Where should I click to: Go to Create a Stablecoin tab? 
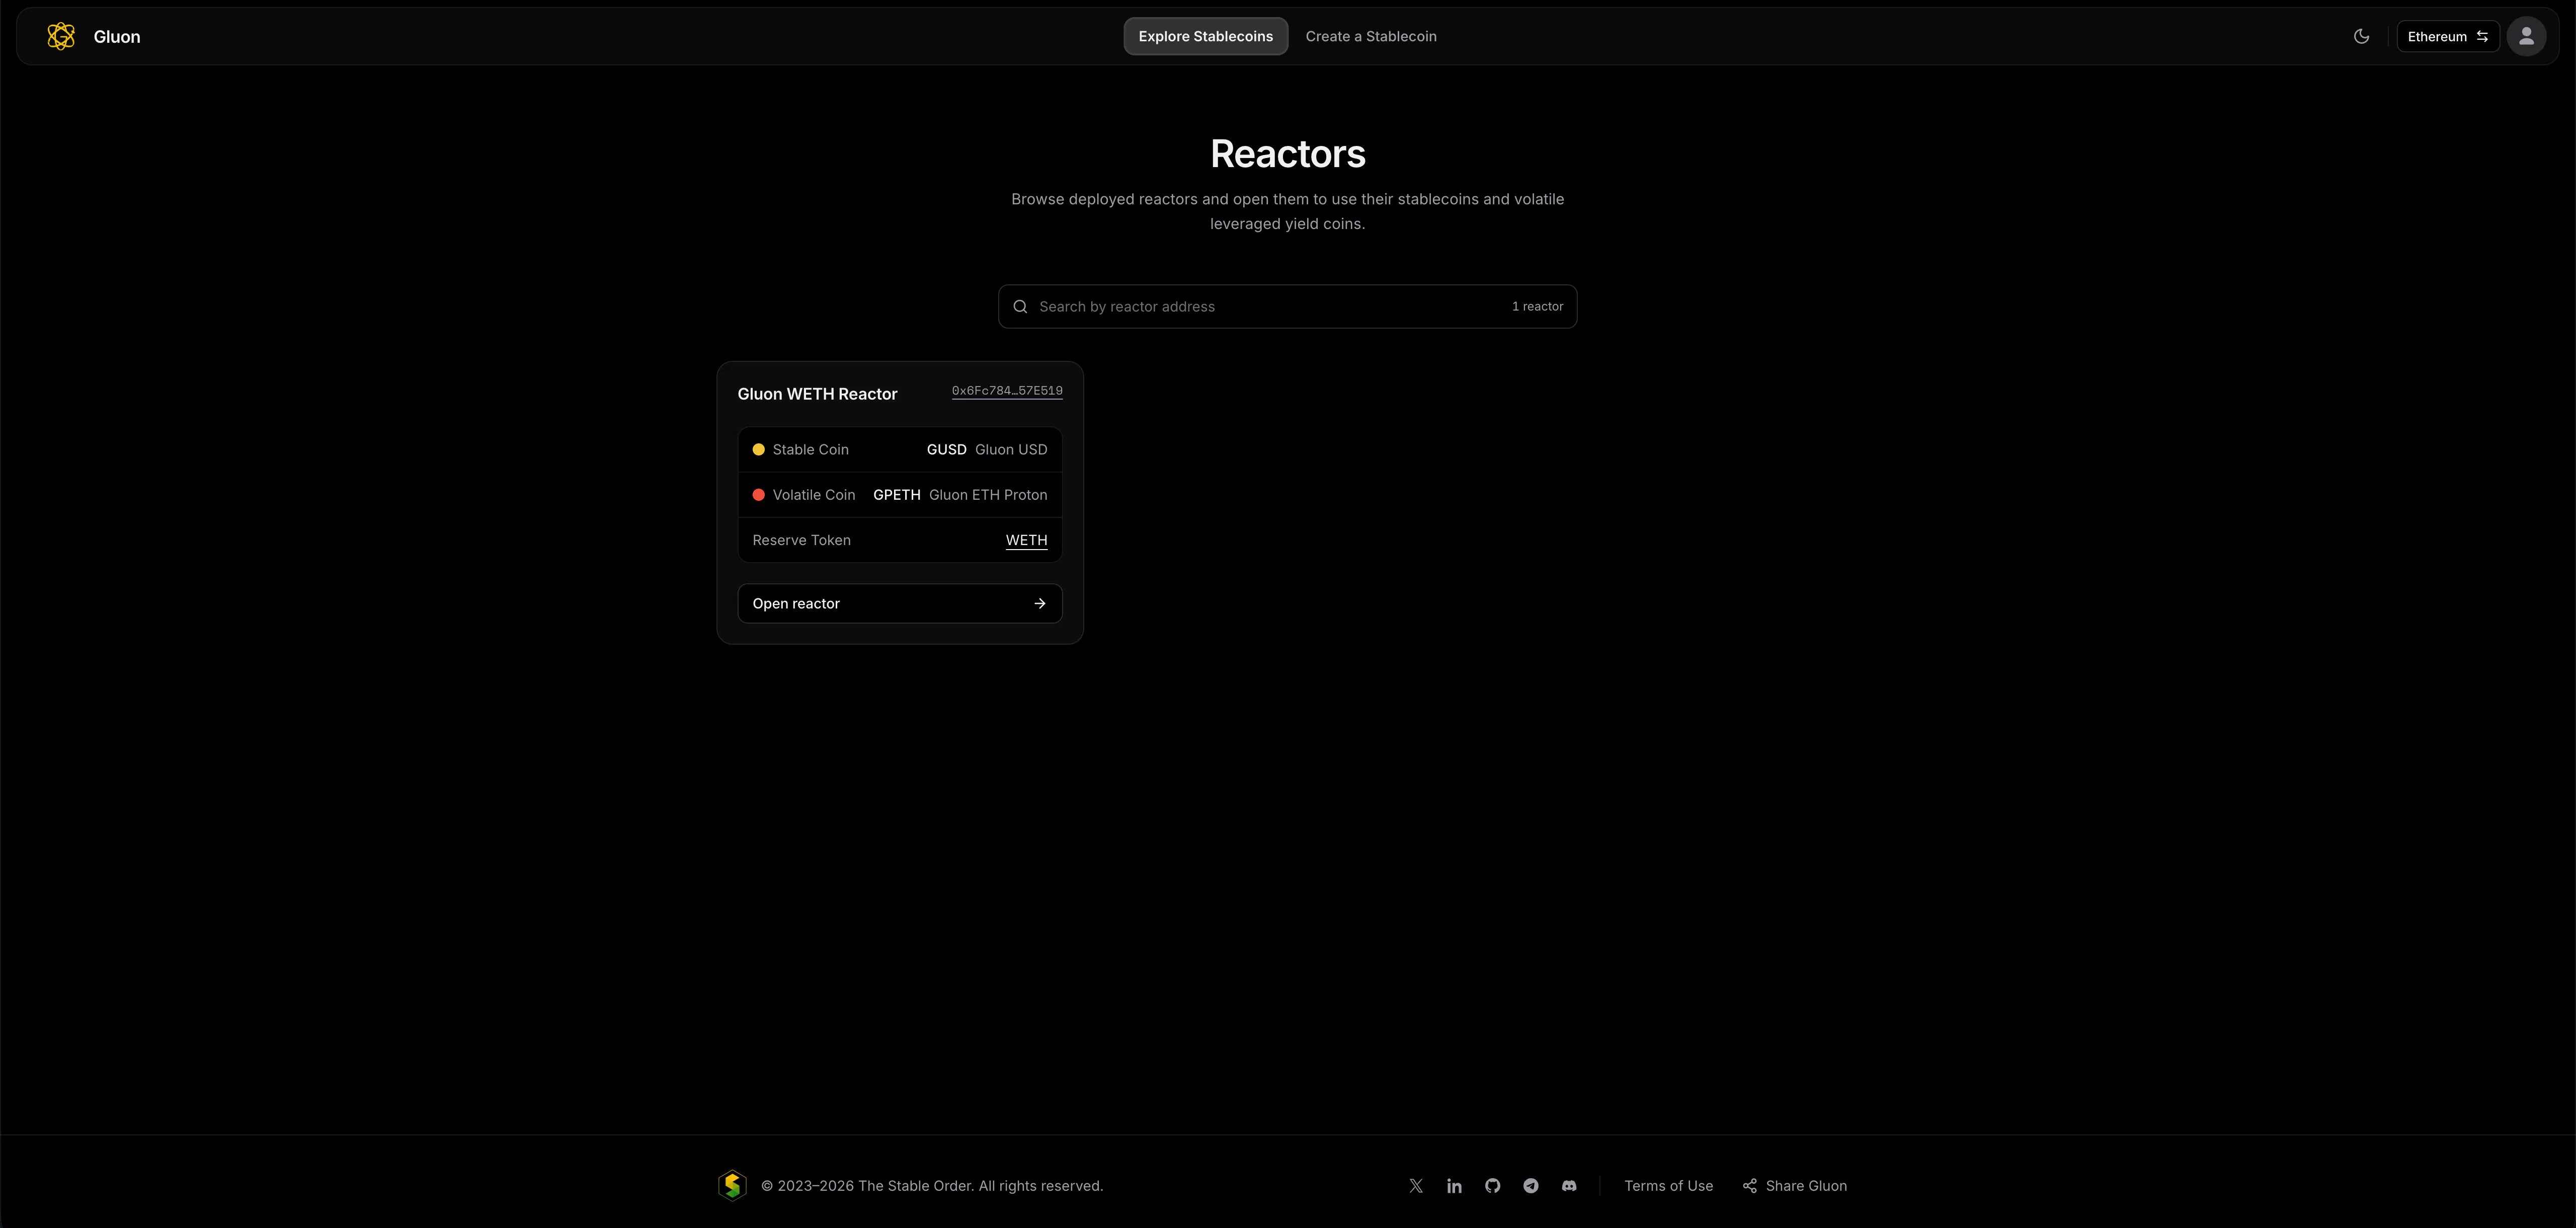coord(1370,36)
